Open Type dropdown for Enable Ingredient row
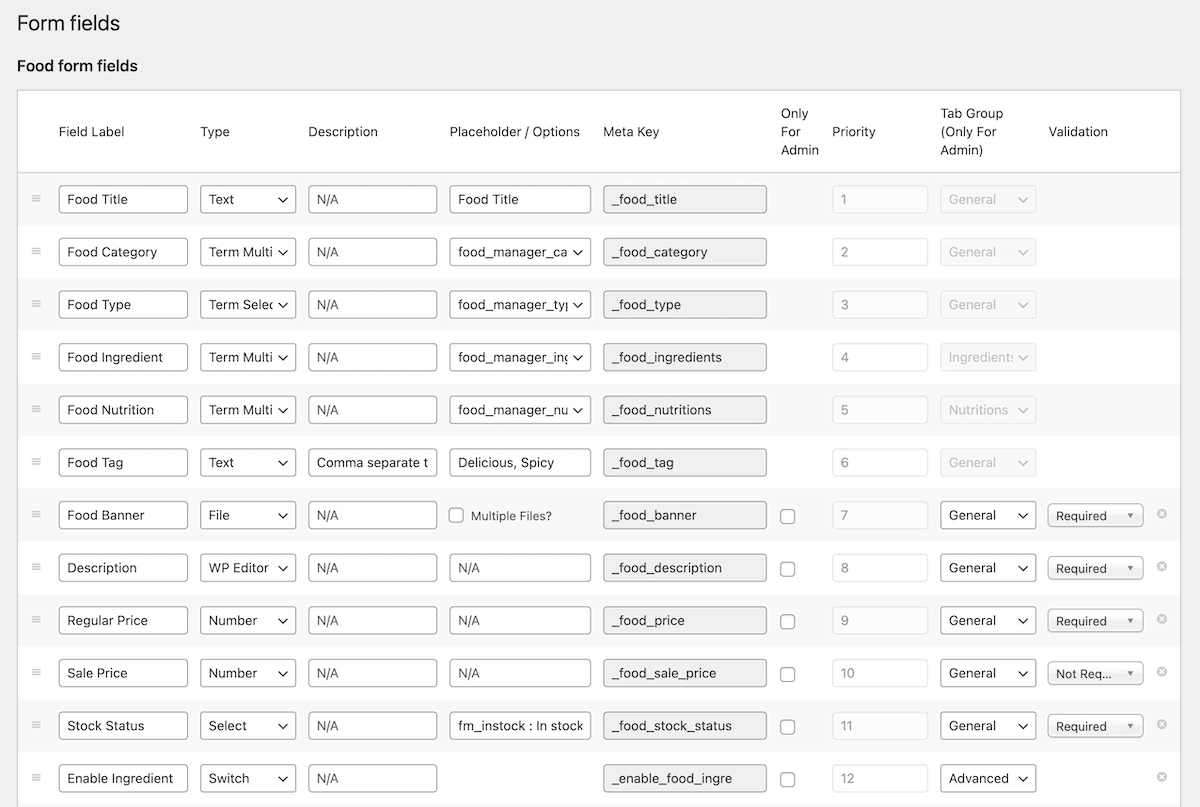This screenshot has width=1200, height=807. (248, 778)
